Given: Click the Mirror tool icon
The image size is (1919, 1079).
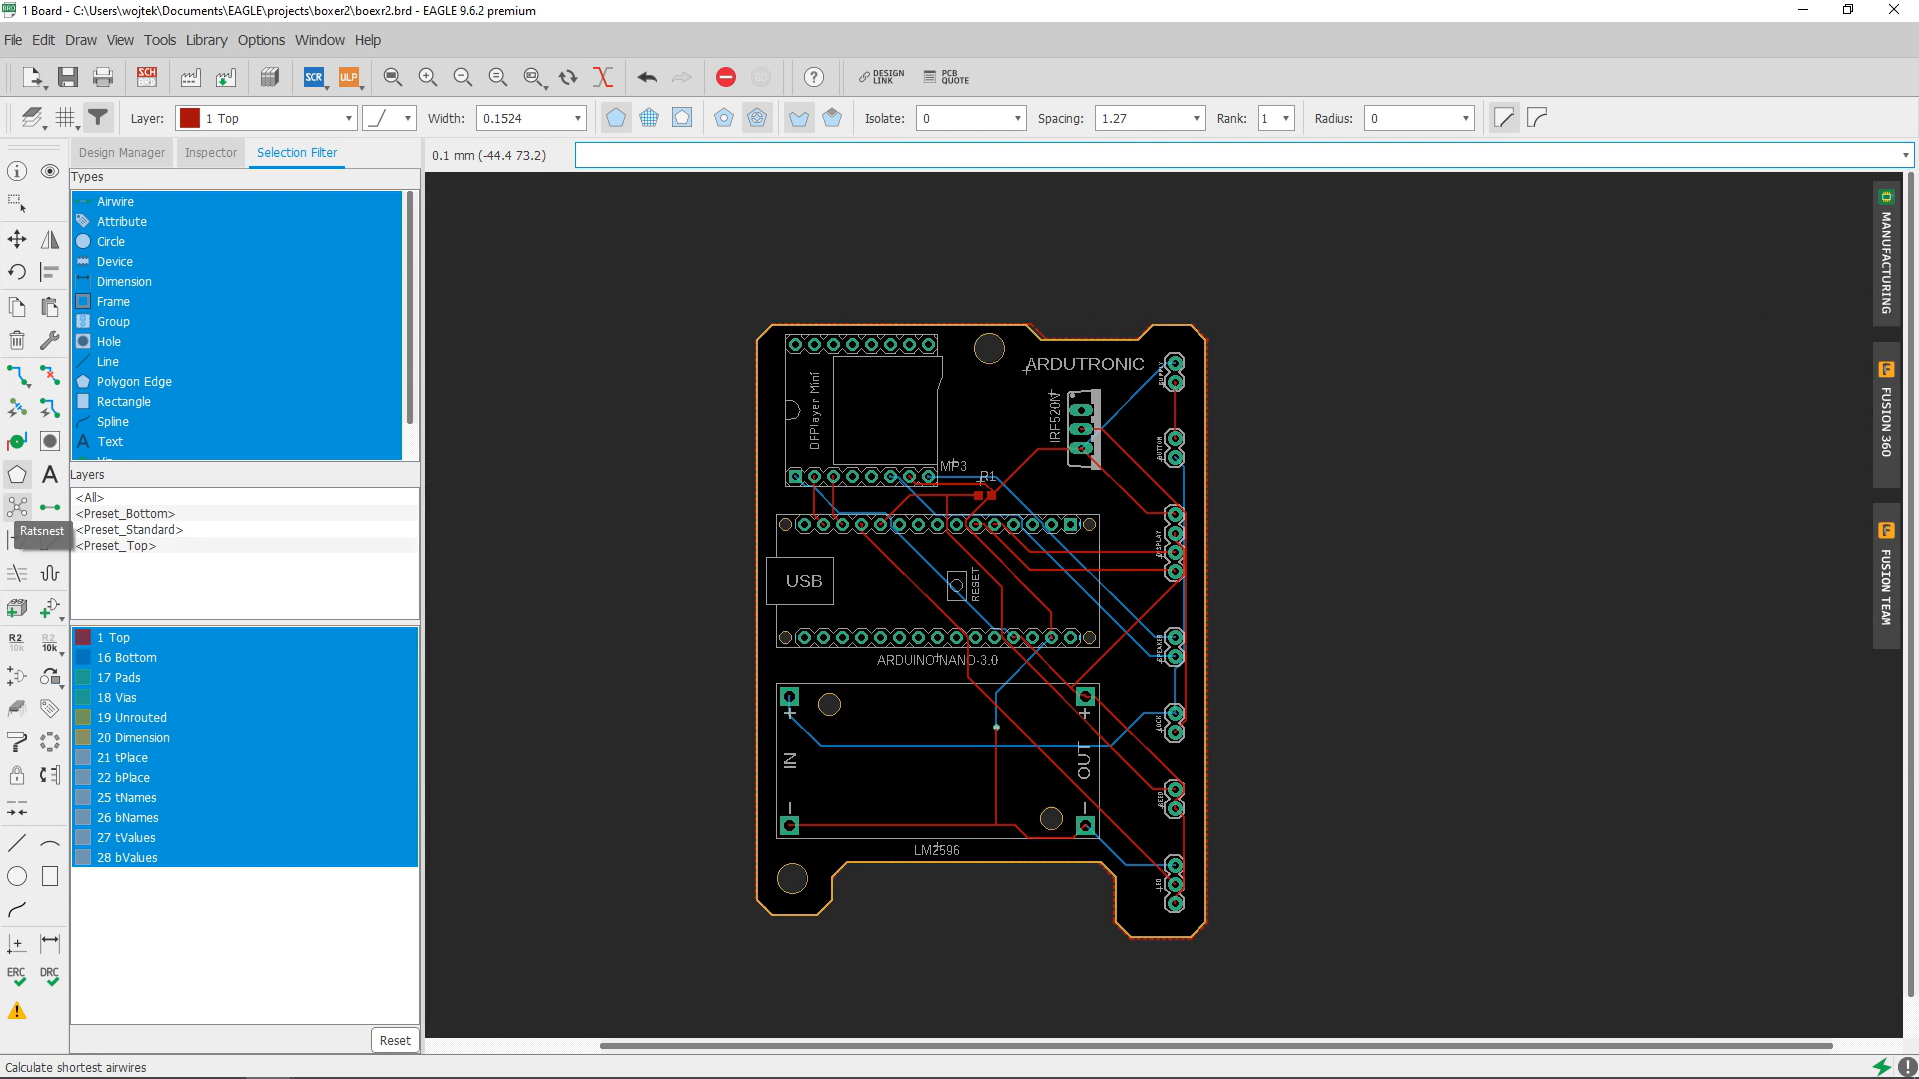Looking at the screenshot, I should click(x=49, y=239).
